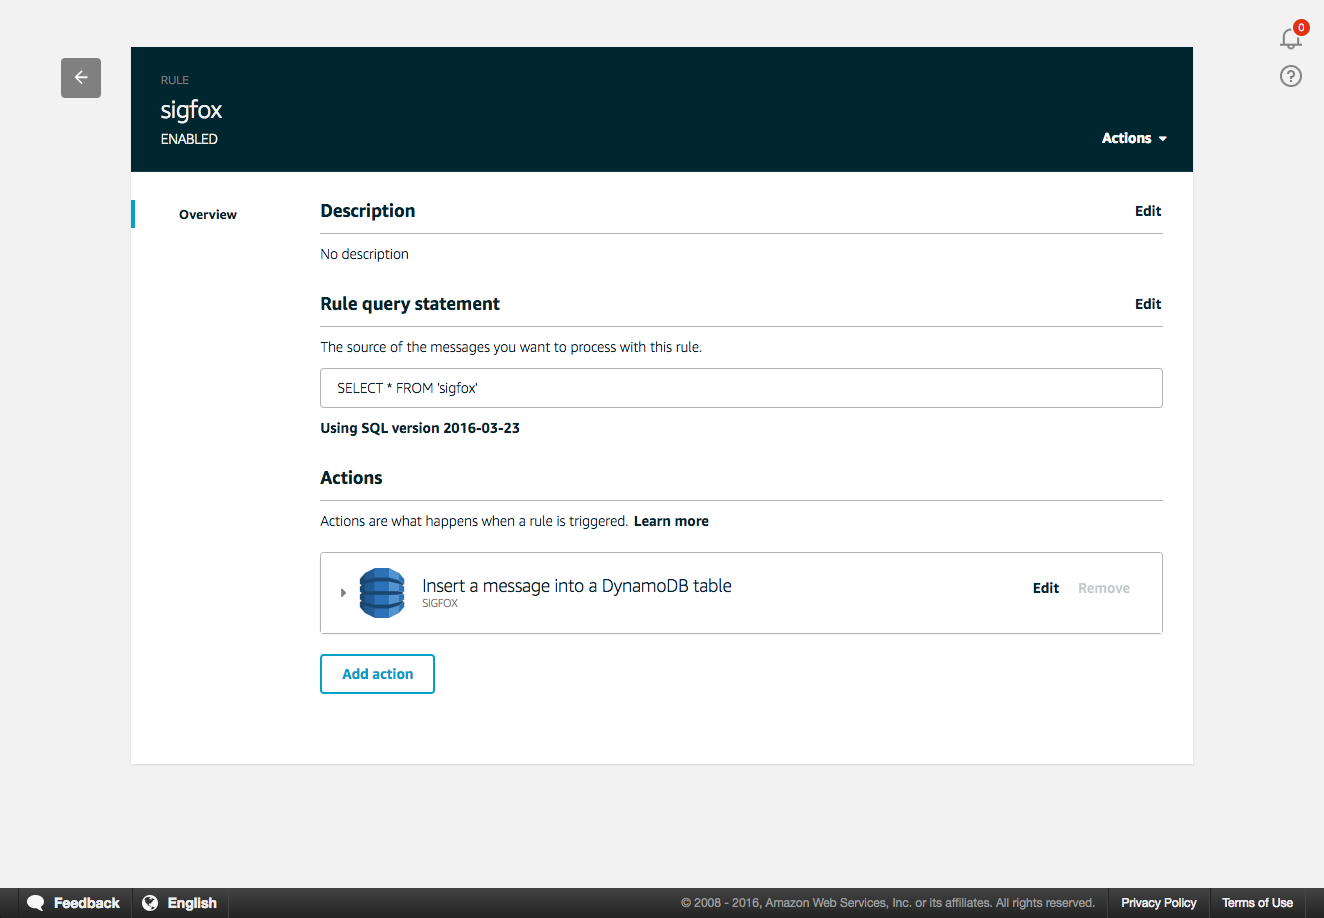Screen dimensions: 1324x918
Task: Click the Feedback speech bubble icon
Action: (x=36, y=903)
